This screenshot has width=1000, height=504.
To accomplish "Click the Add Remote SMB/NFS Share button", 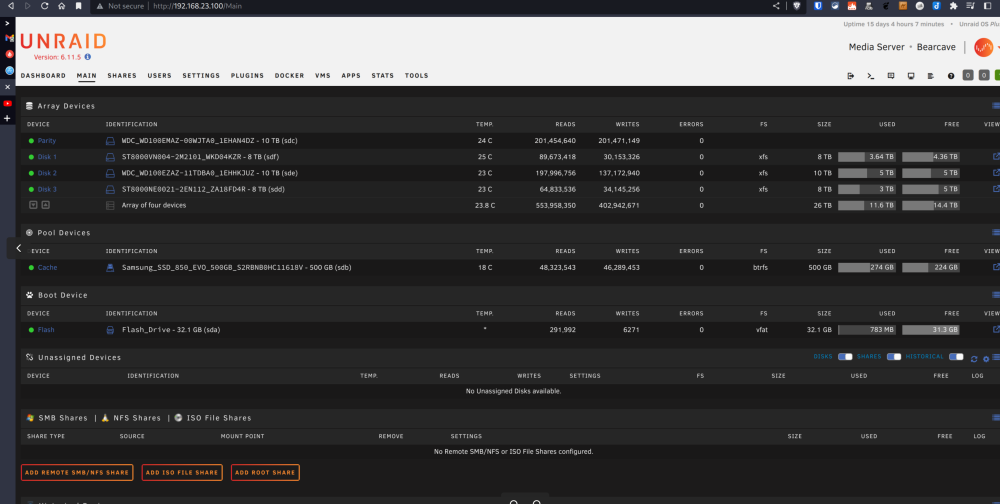I will tap(77, 473).
